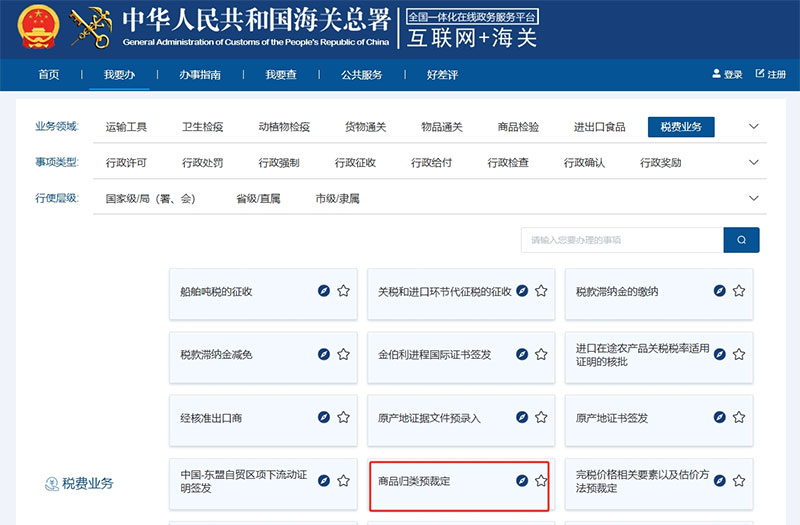Filter by 行政许可 item type
Viewport: 800px width, 525px height.
(126, 163)
